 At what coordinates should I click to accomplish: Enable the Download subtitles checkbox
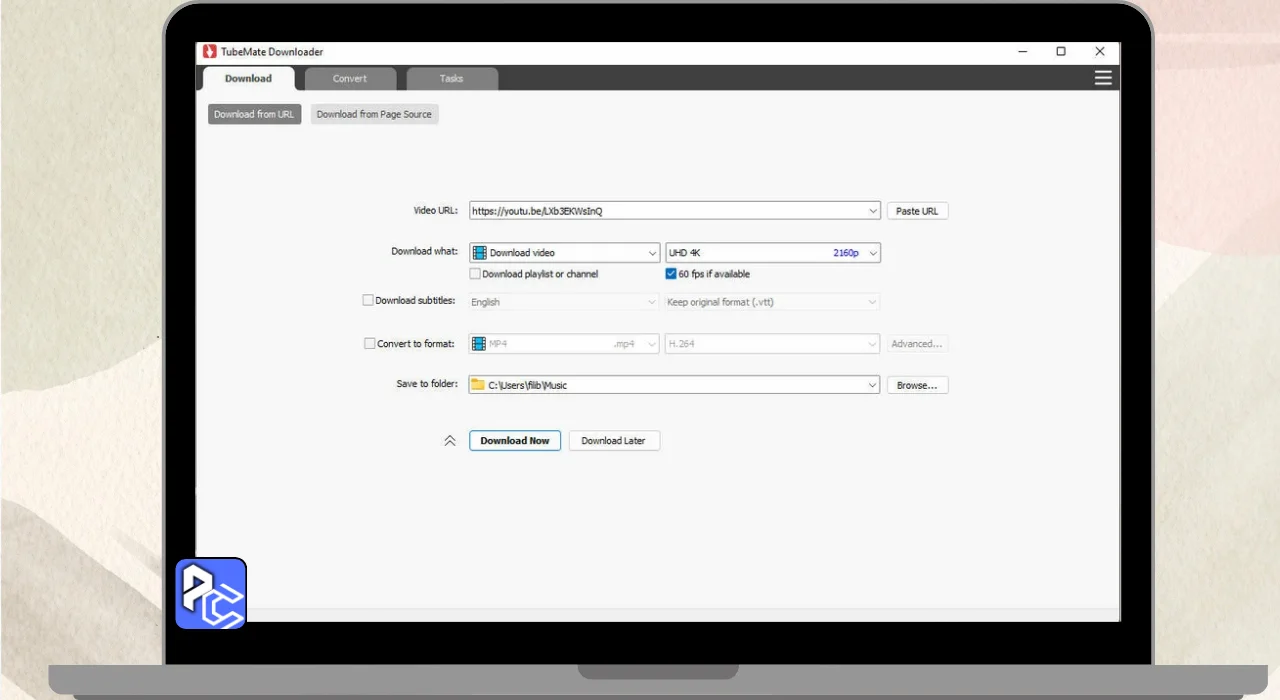coord(368,300)
